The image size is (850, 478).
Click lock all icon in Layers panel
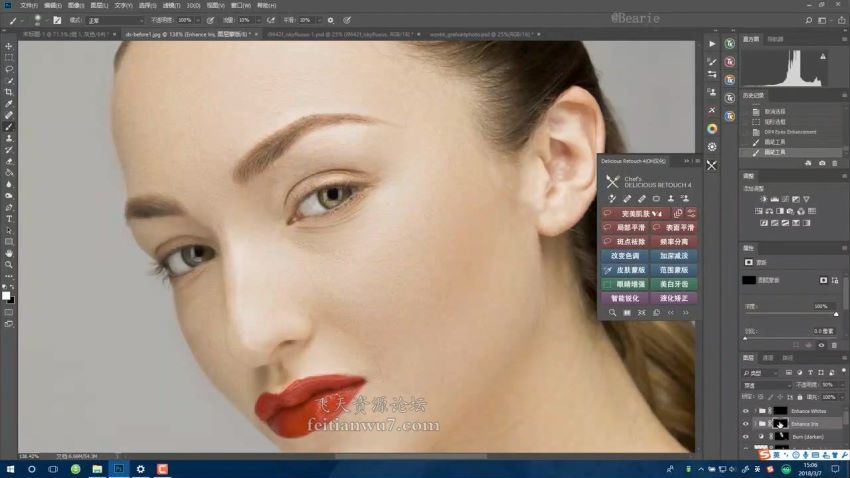coord(800,397)
